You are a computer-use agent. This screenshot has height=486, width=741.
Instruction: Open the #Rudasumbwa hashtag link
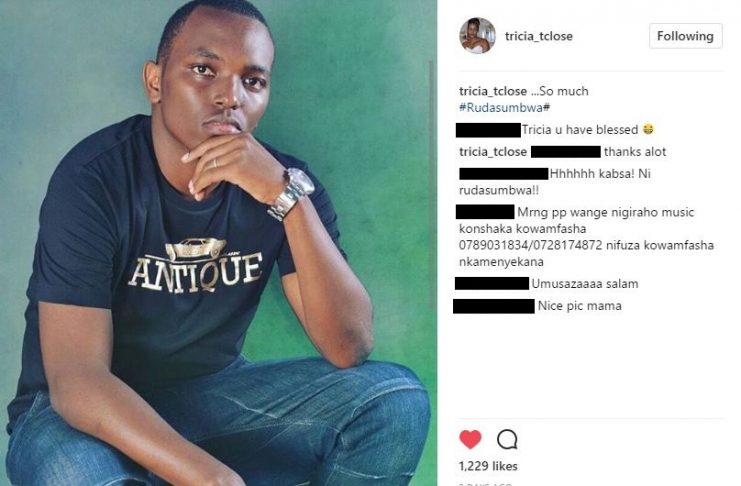(x=501, y=108)
